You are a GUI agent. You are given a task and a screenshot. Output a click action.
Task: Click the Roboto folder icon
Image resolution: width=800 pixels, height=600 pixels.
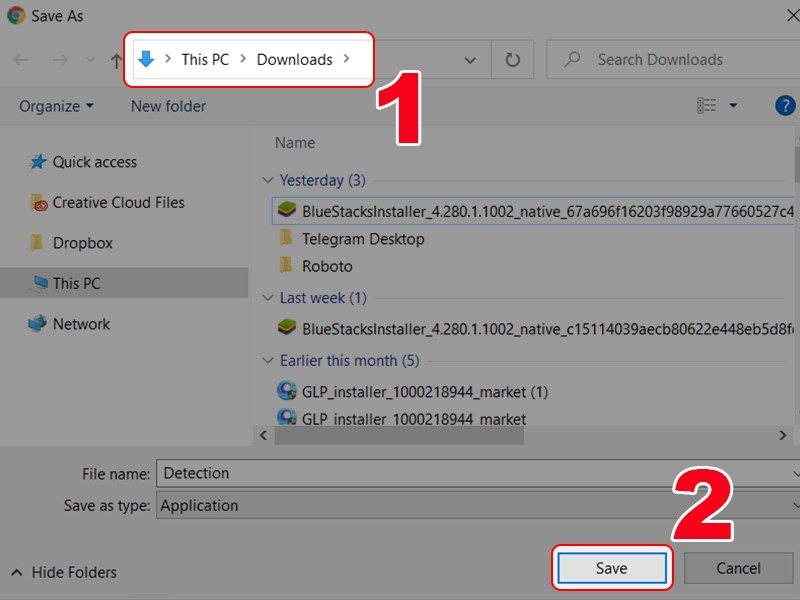[286, 265]
